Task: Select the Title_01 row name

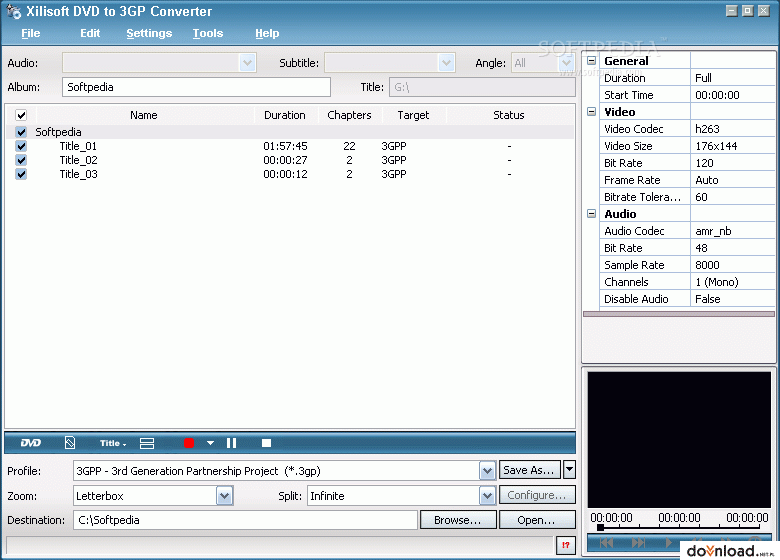Action: pos(79,146)
